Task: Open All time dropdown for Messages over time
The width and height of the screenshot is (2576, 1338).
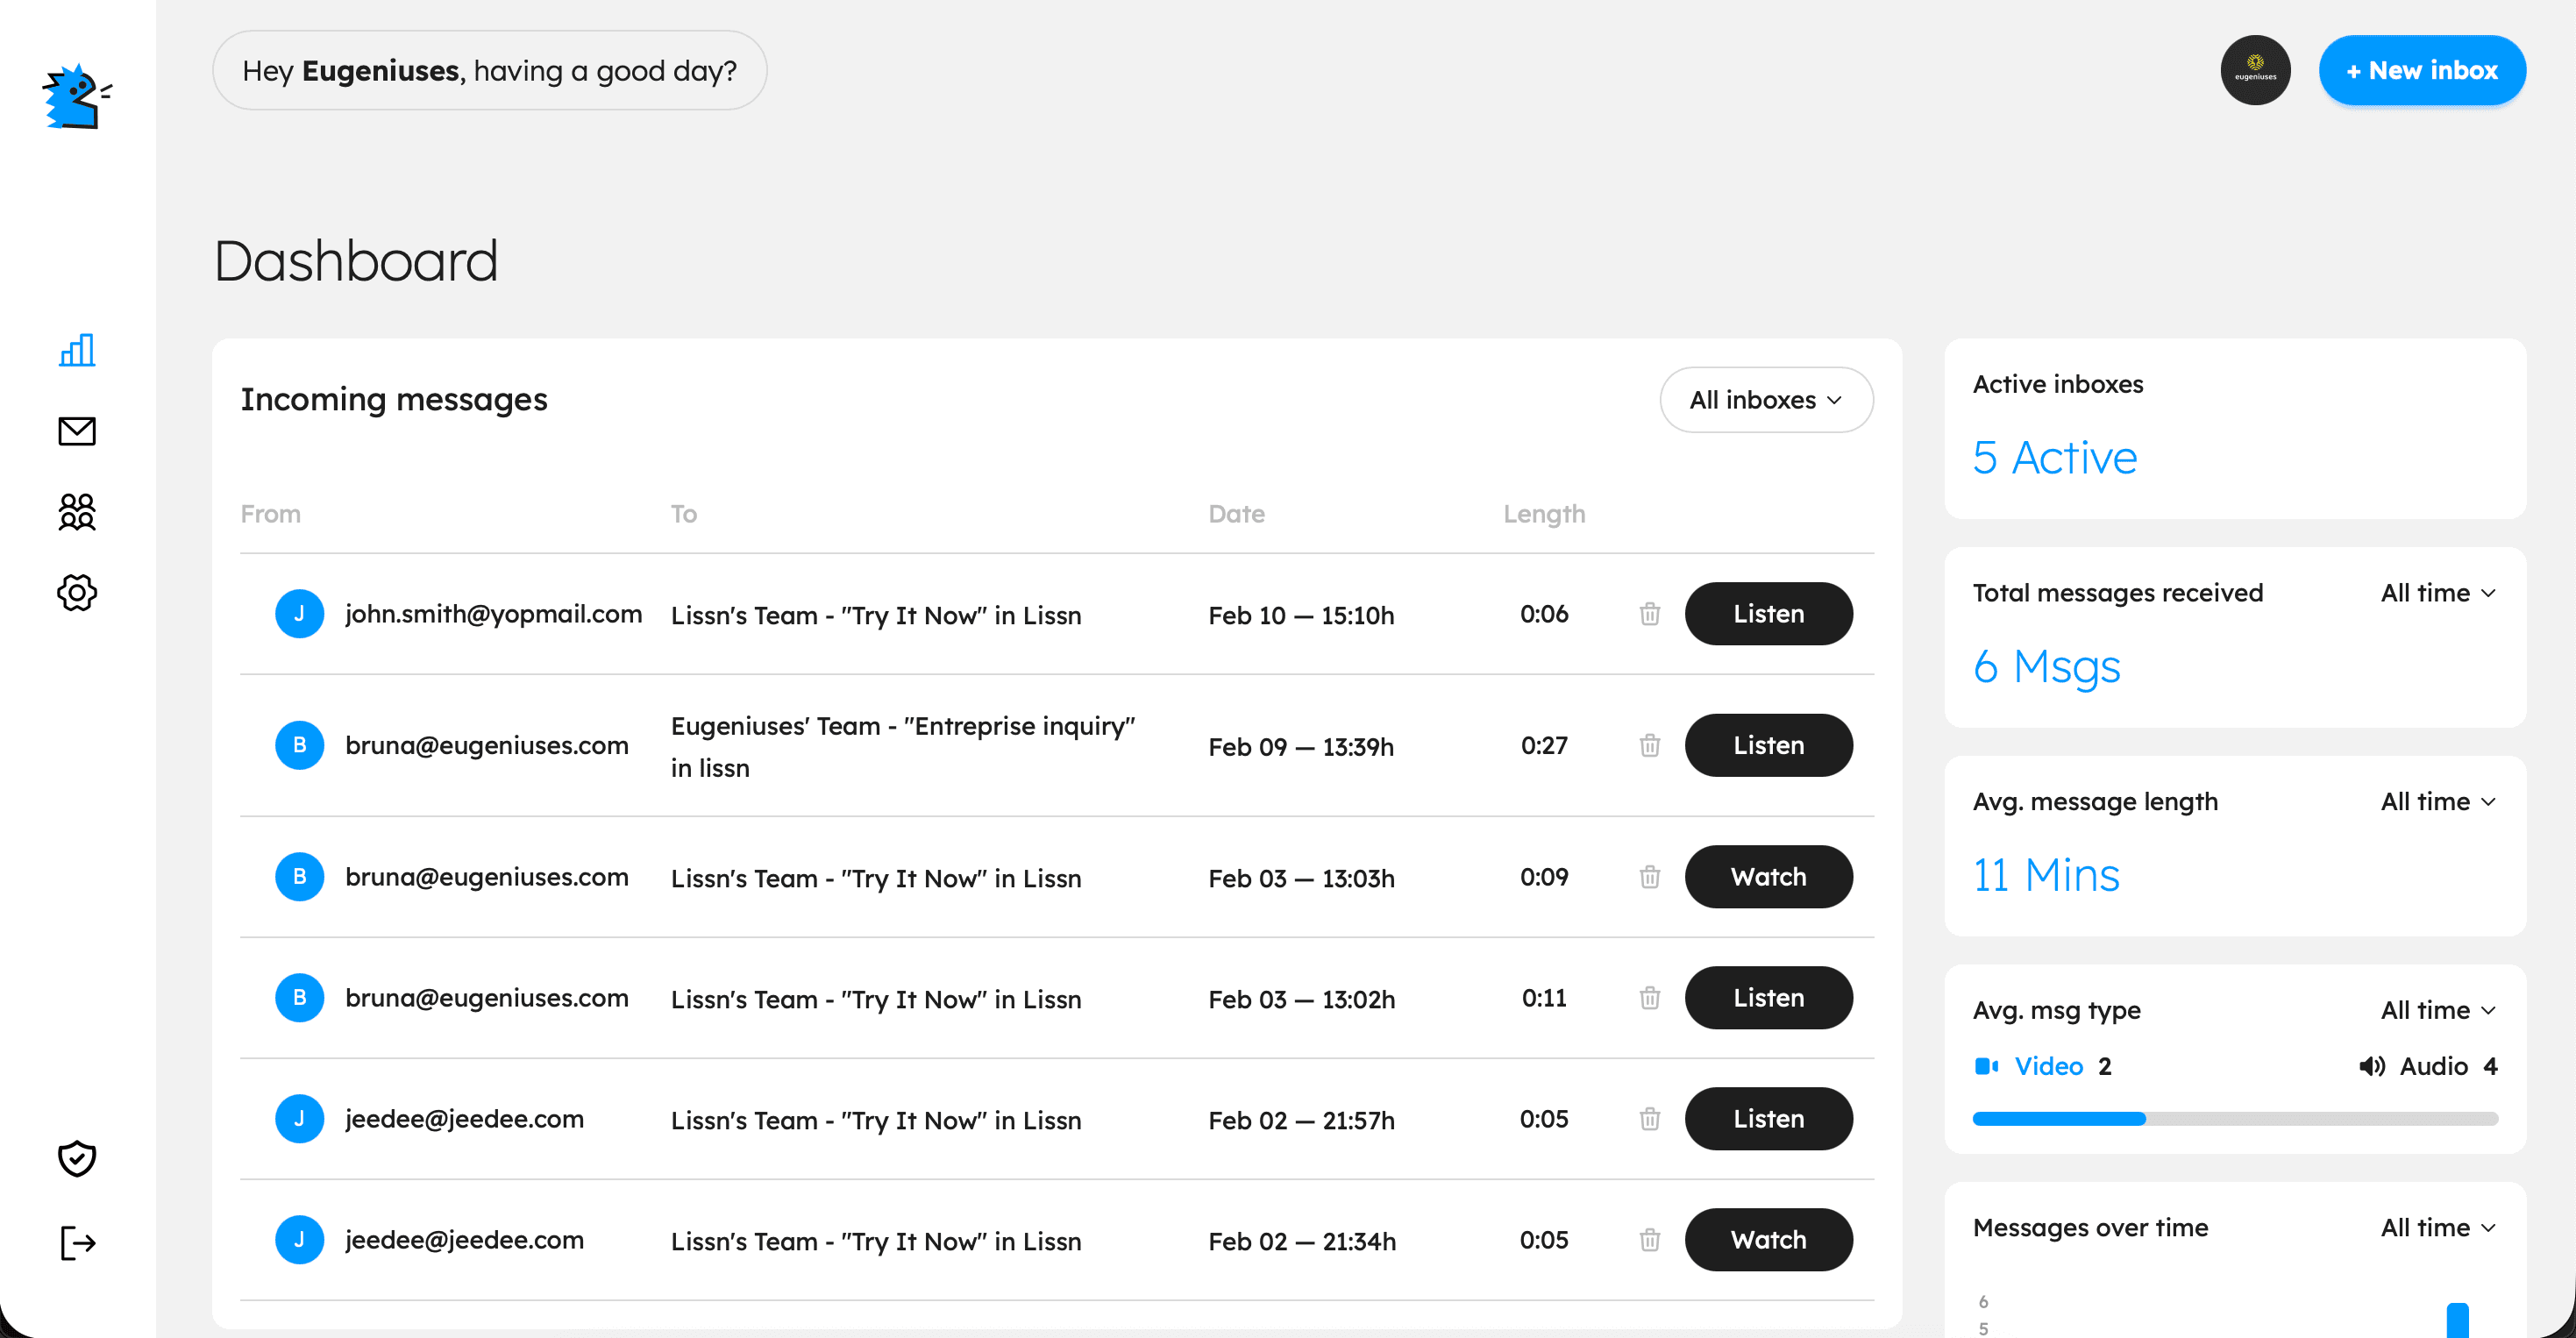Action: click(x=2438, y=1228)
